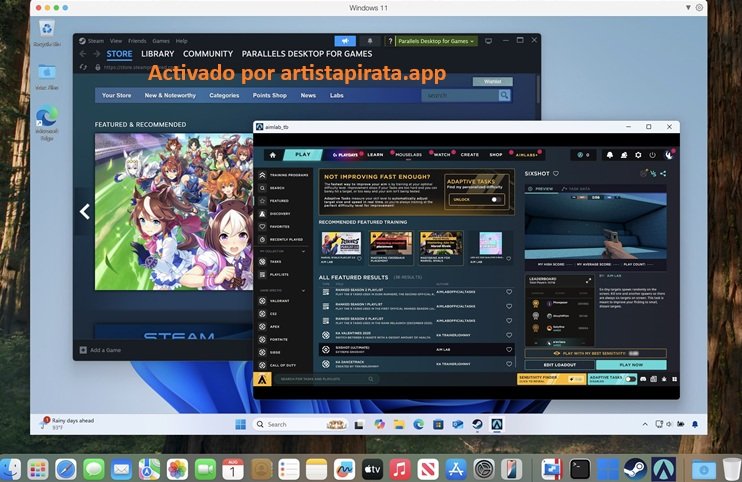
Task: Open Steam Your Store menu
Action: pyautogui.click(x=116, y=96)
